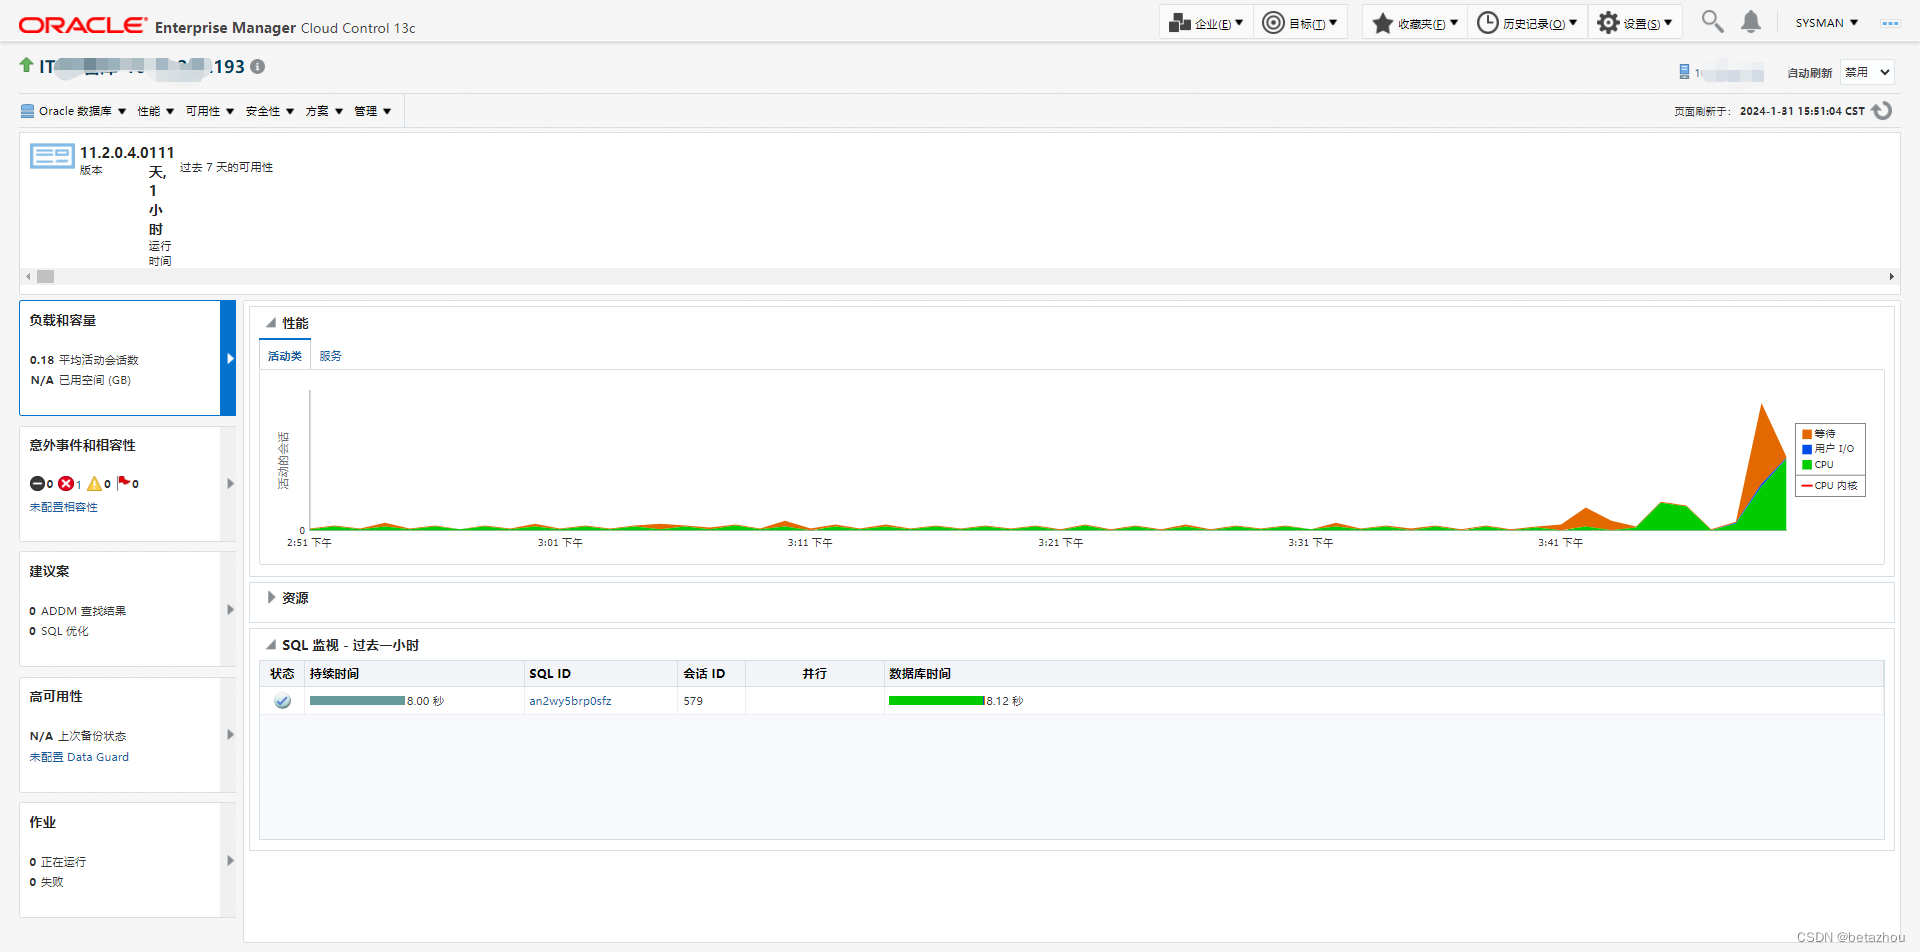Click the 等待 orange legend swatch
Screen dimensions: 1920x952
(x=1807, y=434)
